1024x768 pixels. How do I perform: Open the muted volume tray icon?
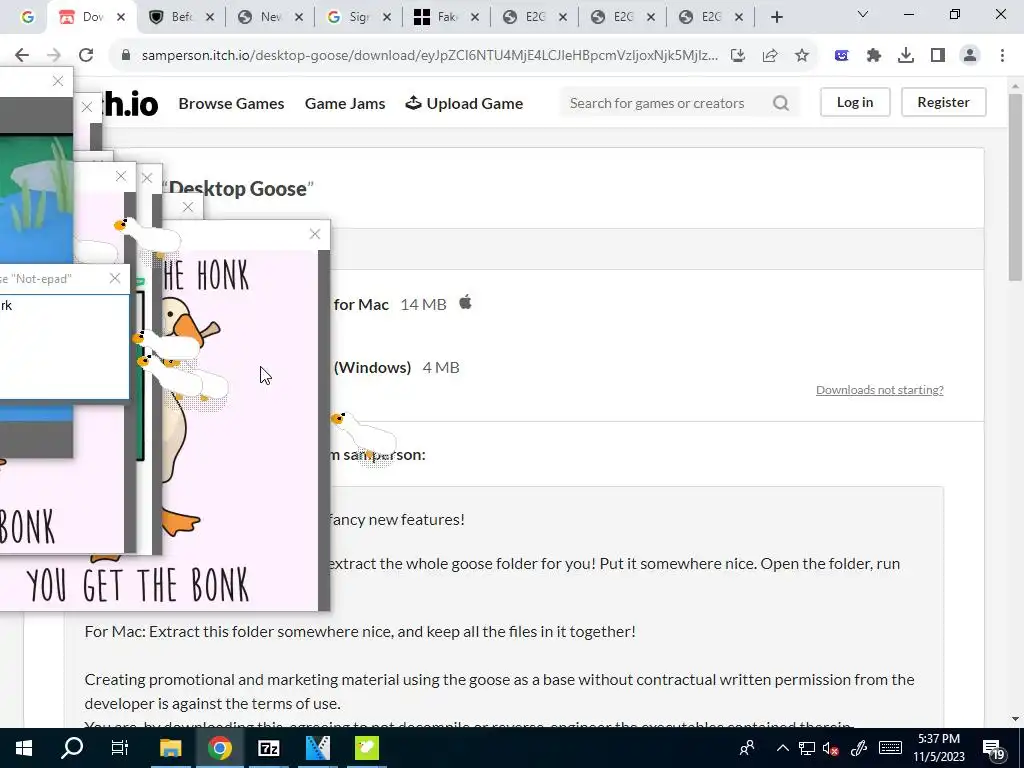pos(831,748)
